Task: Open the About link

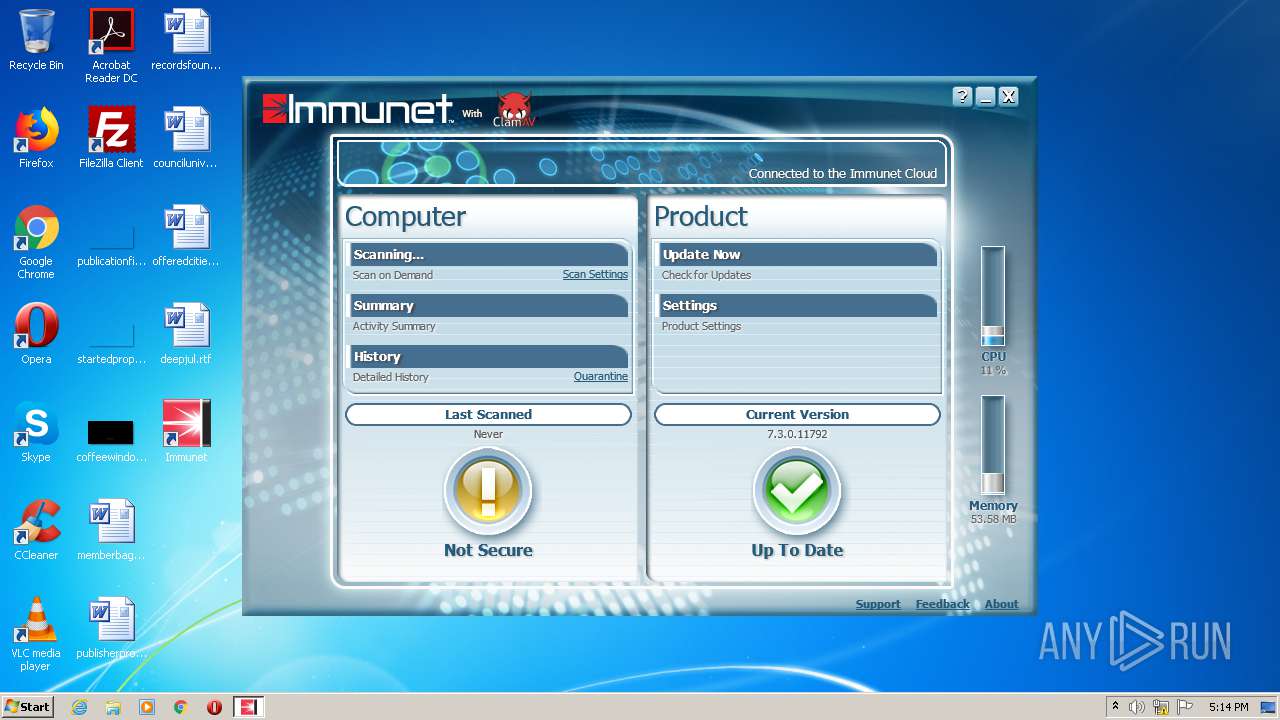Action: [1001, 604]
